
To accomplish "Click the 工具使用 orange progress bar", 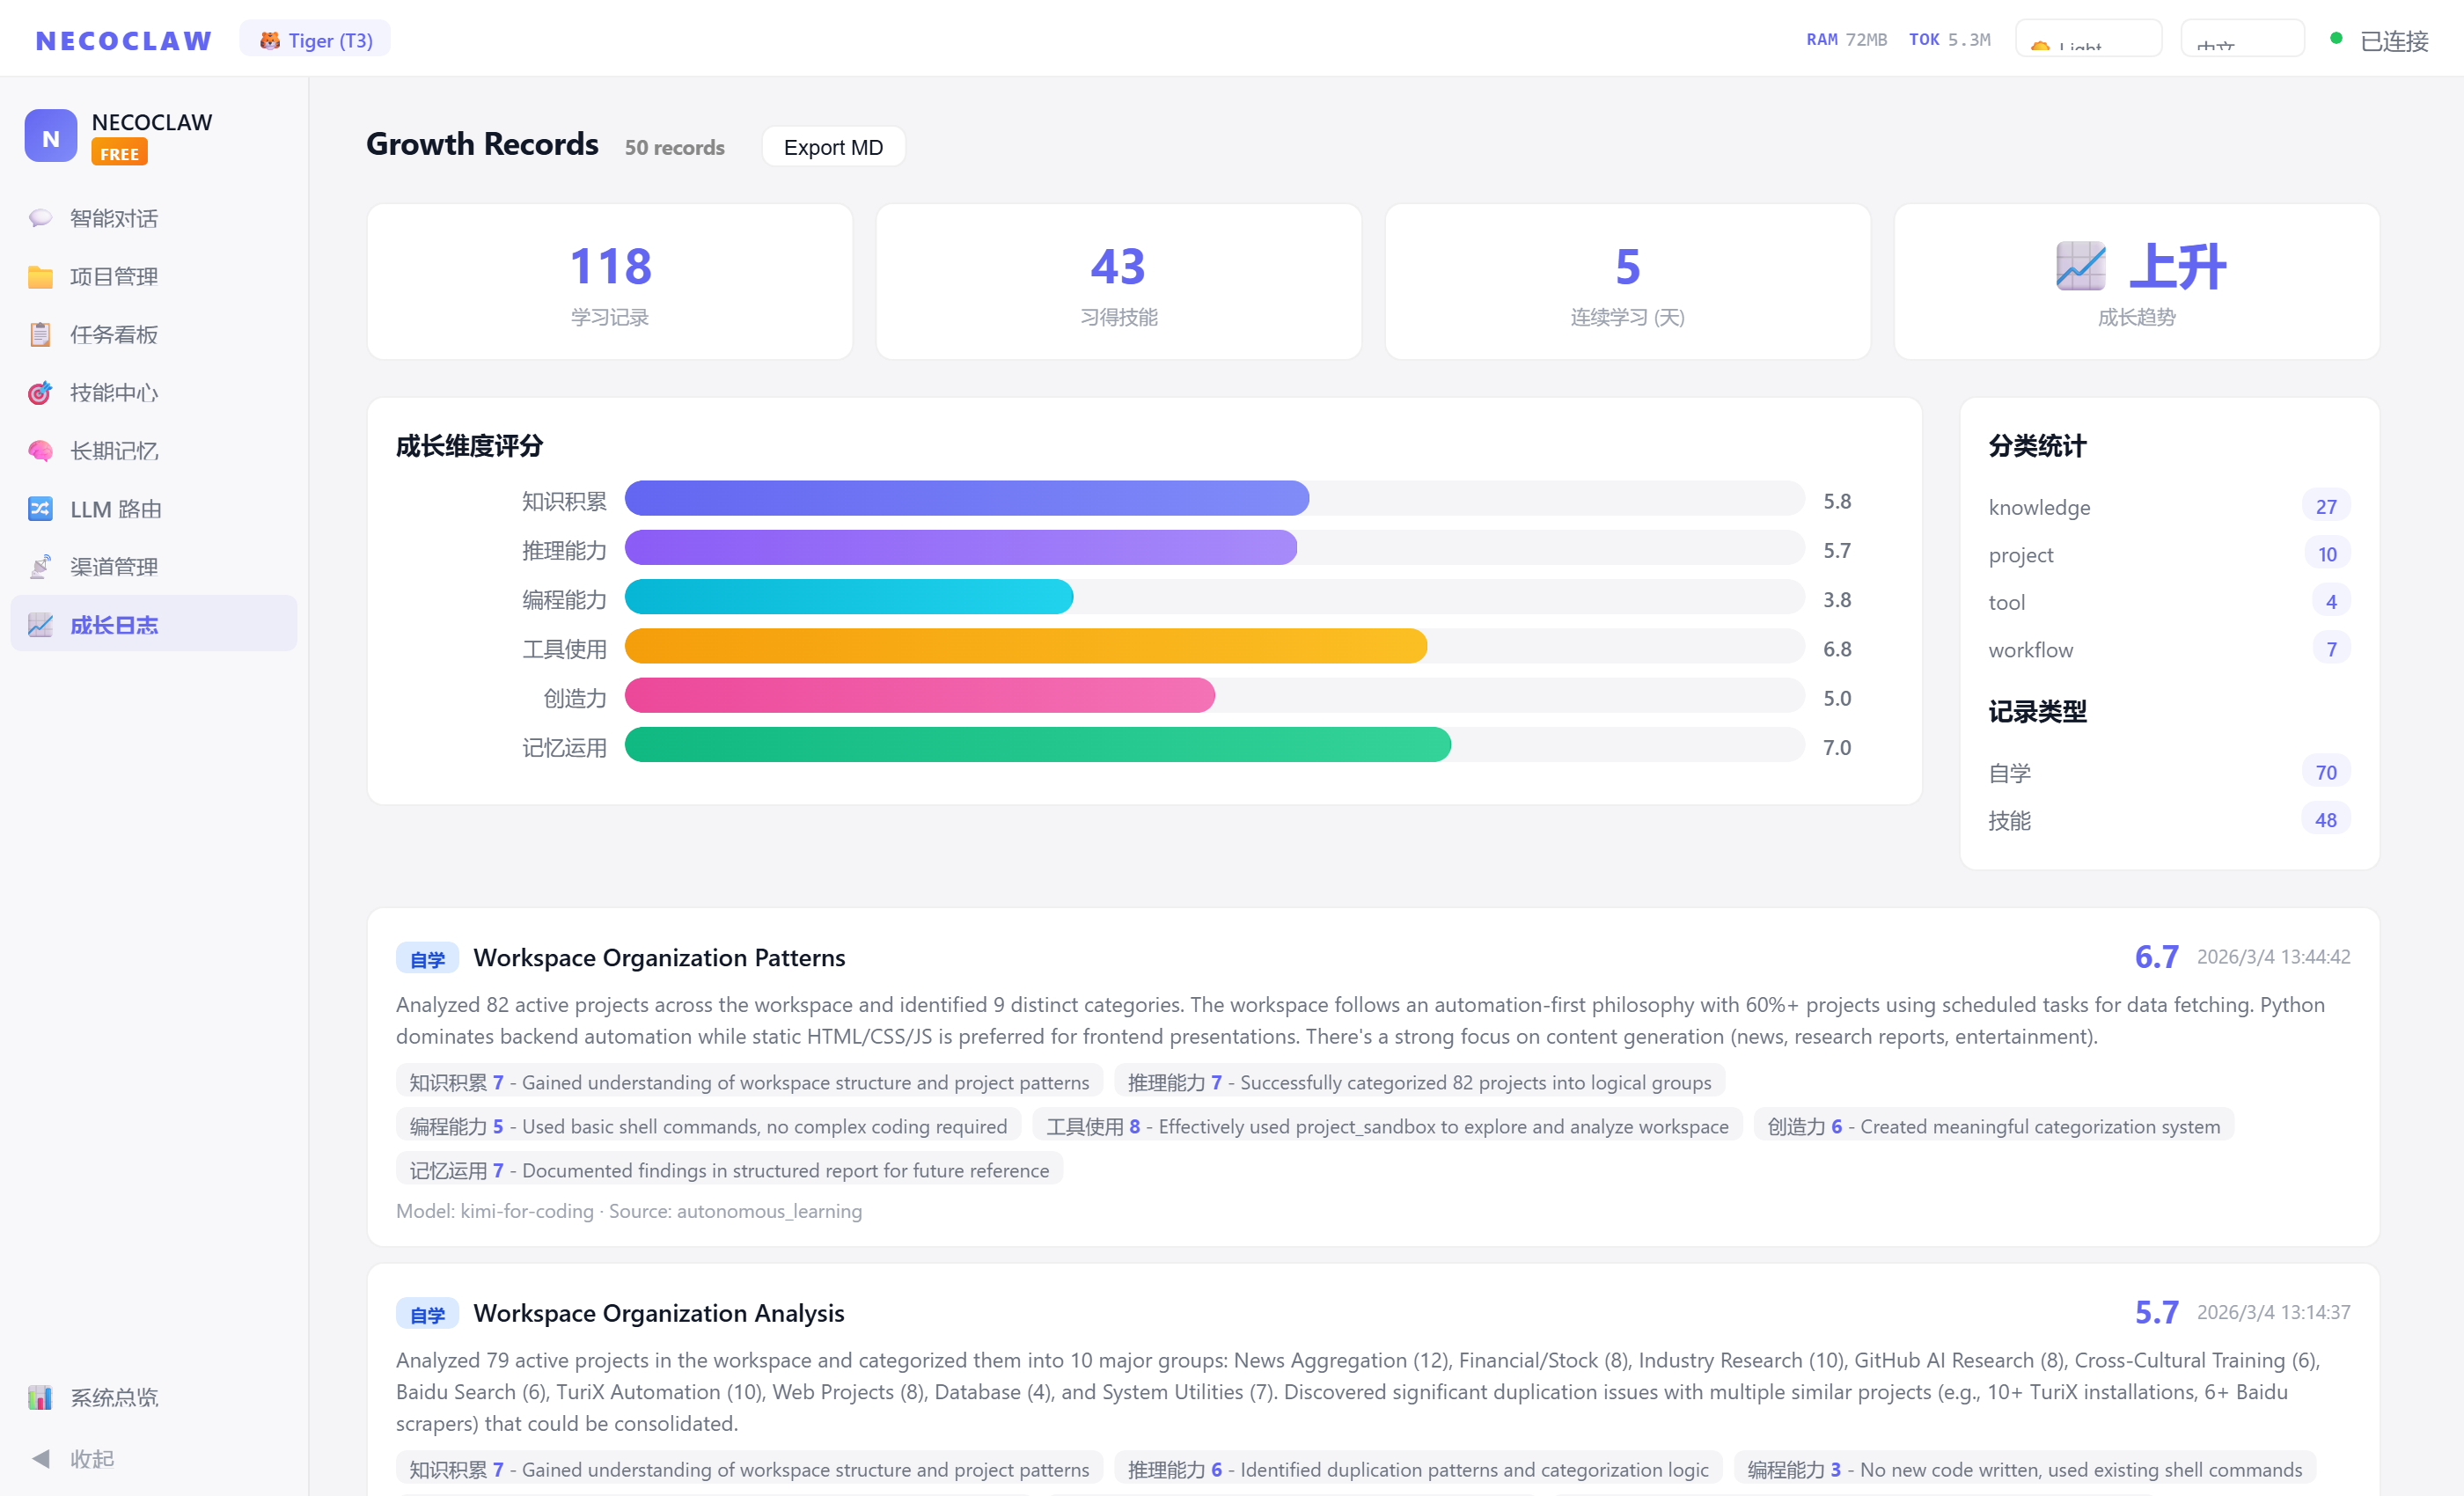I will click(x=1025, y=647).
